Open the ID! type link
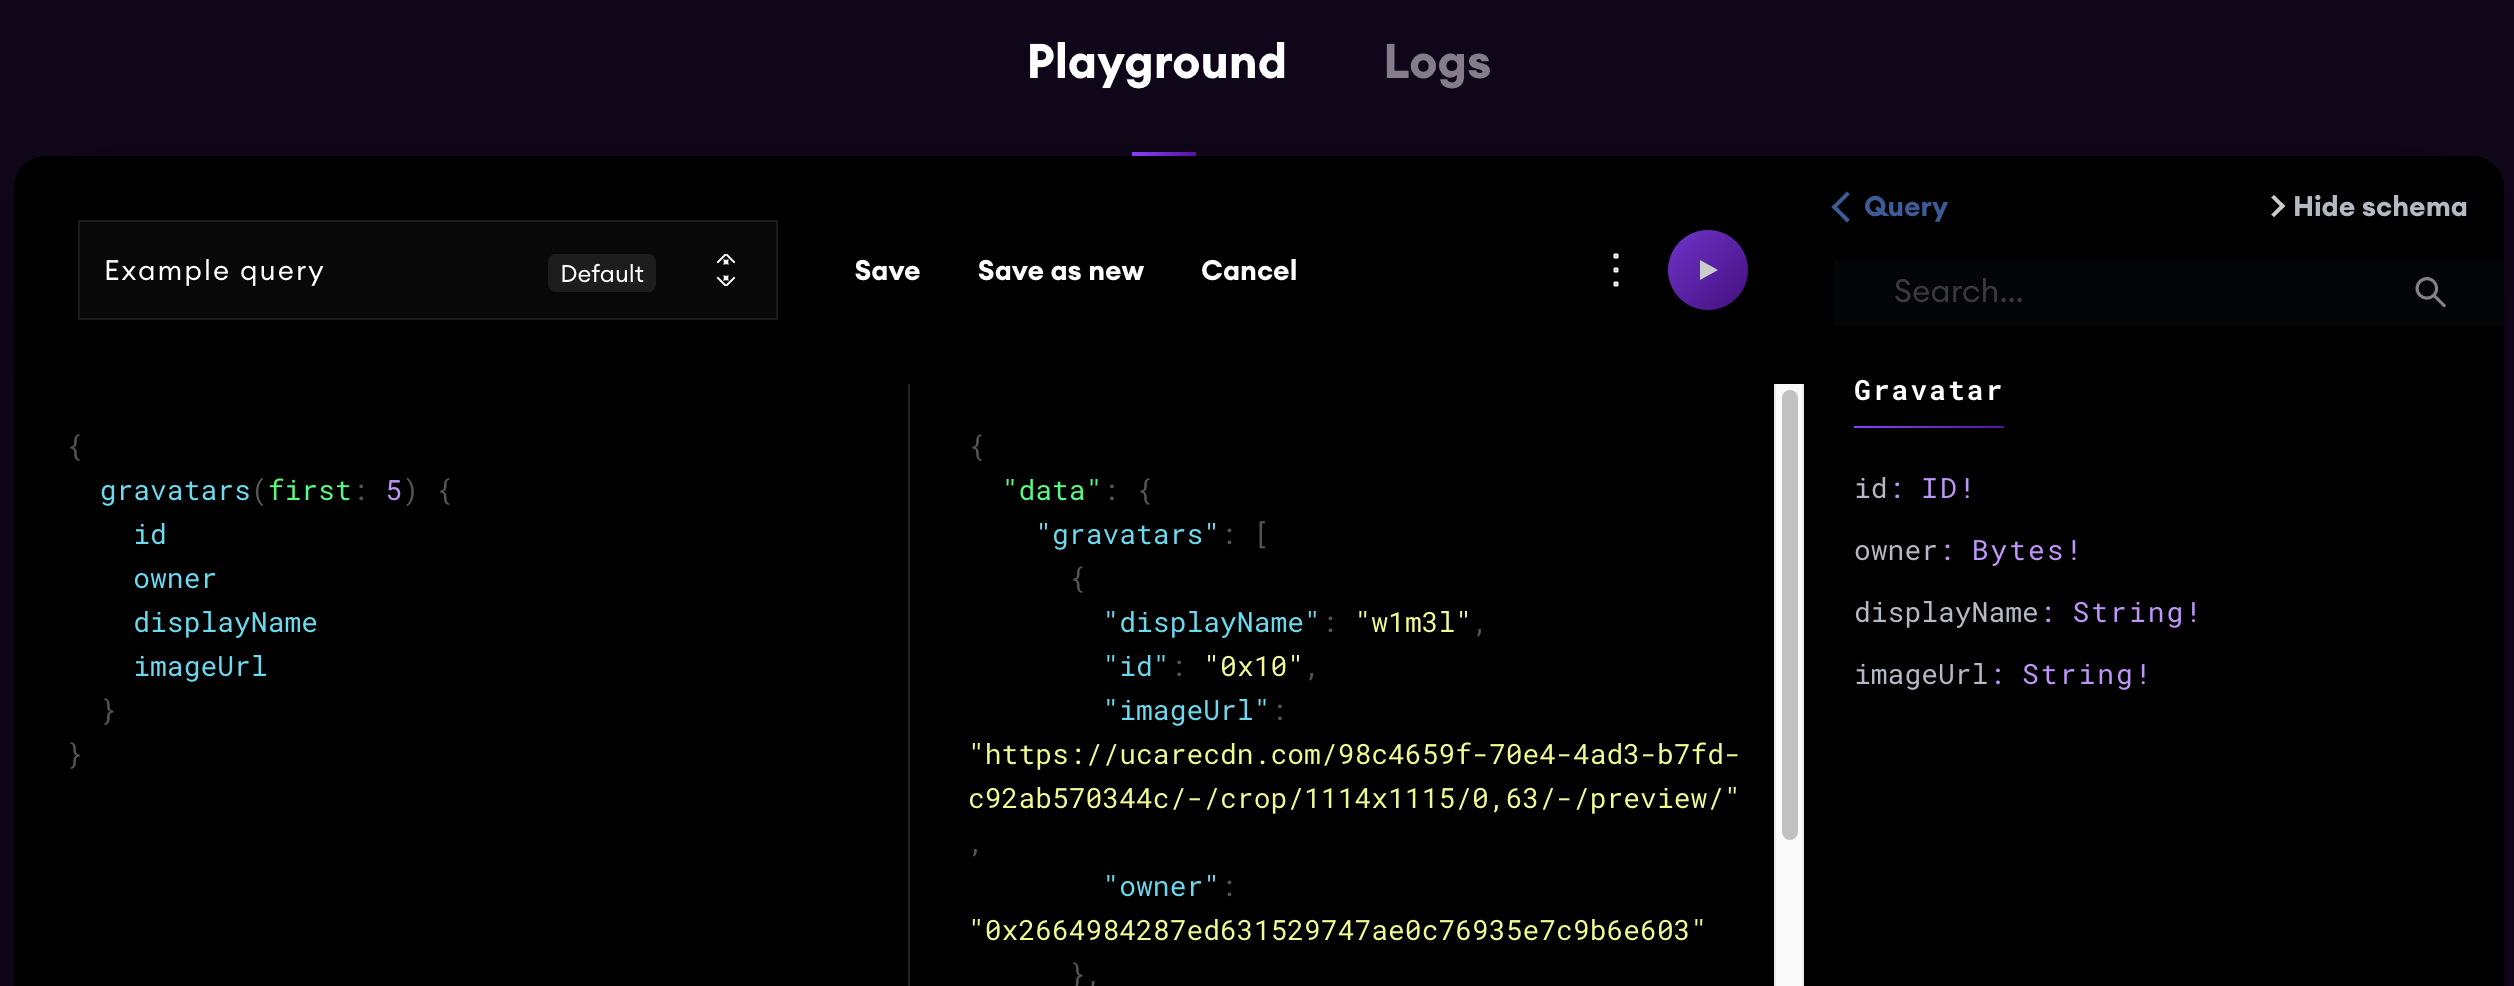The width and height of the screenshot is (2514, 986). point(1946,489)
